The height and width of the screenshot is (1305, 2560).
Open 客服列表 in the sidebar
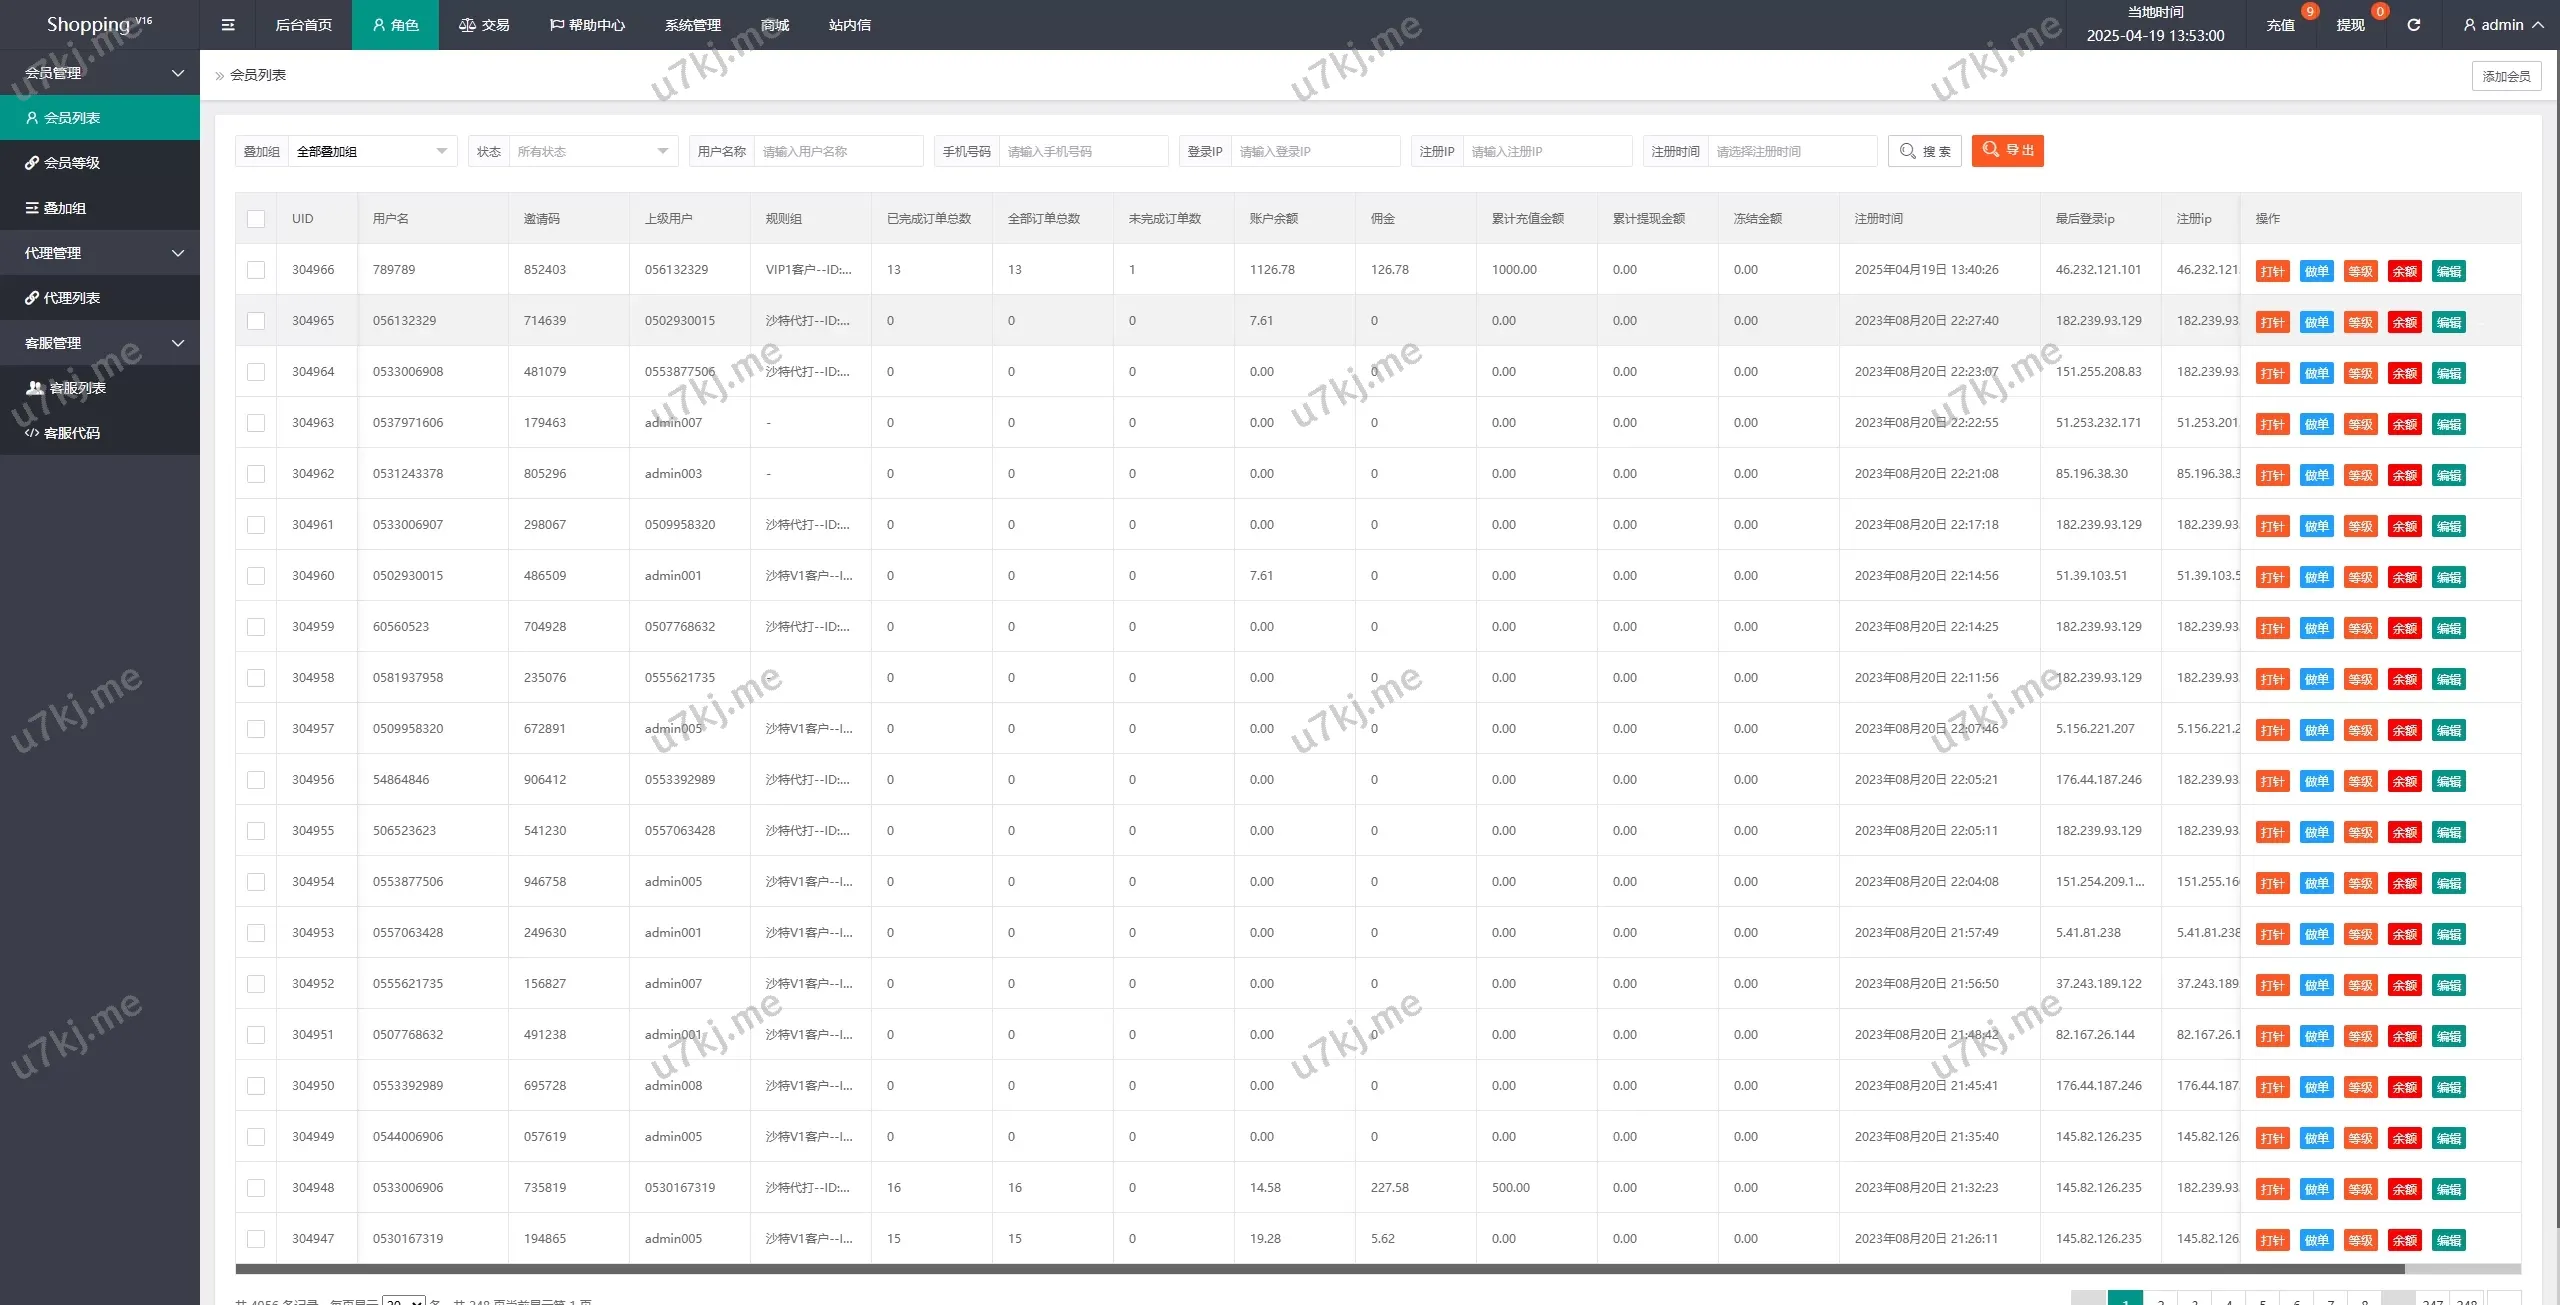[77, 388]
